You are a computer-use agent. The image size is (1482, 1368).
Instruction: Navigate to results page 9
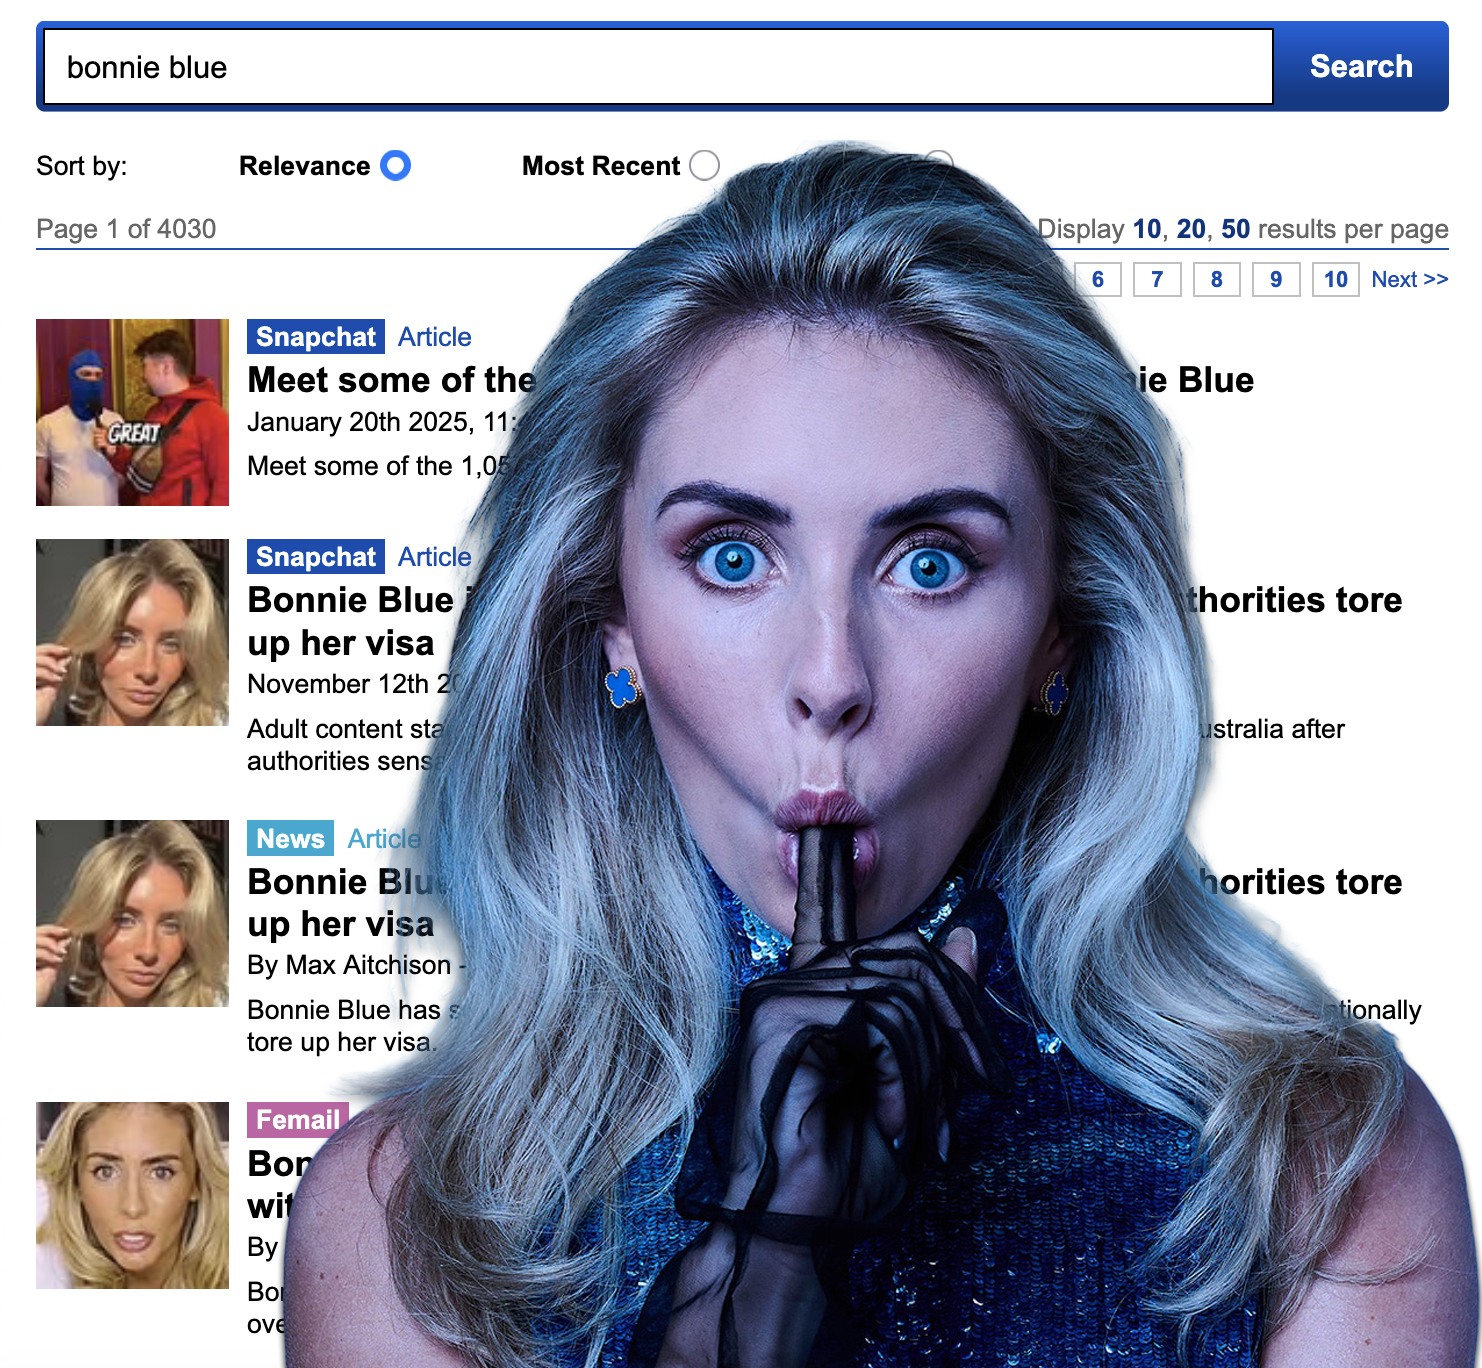[x=1276, y=280]
